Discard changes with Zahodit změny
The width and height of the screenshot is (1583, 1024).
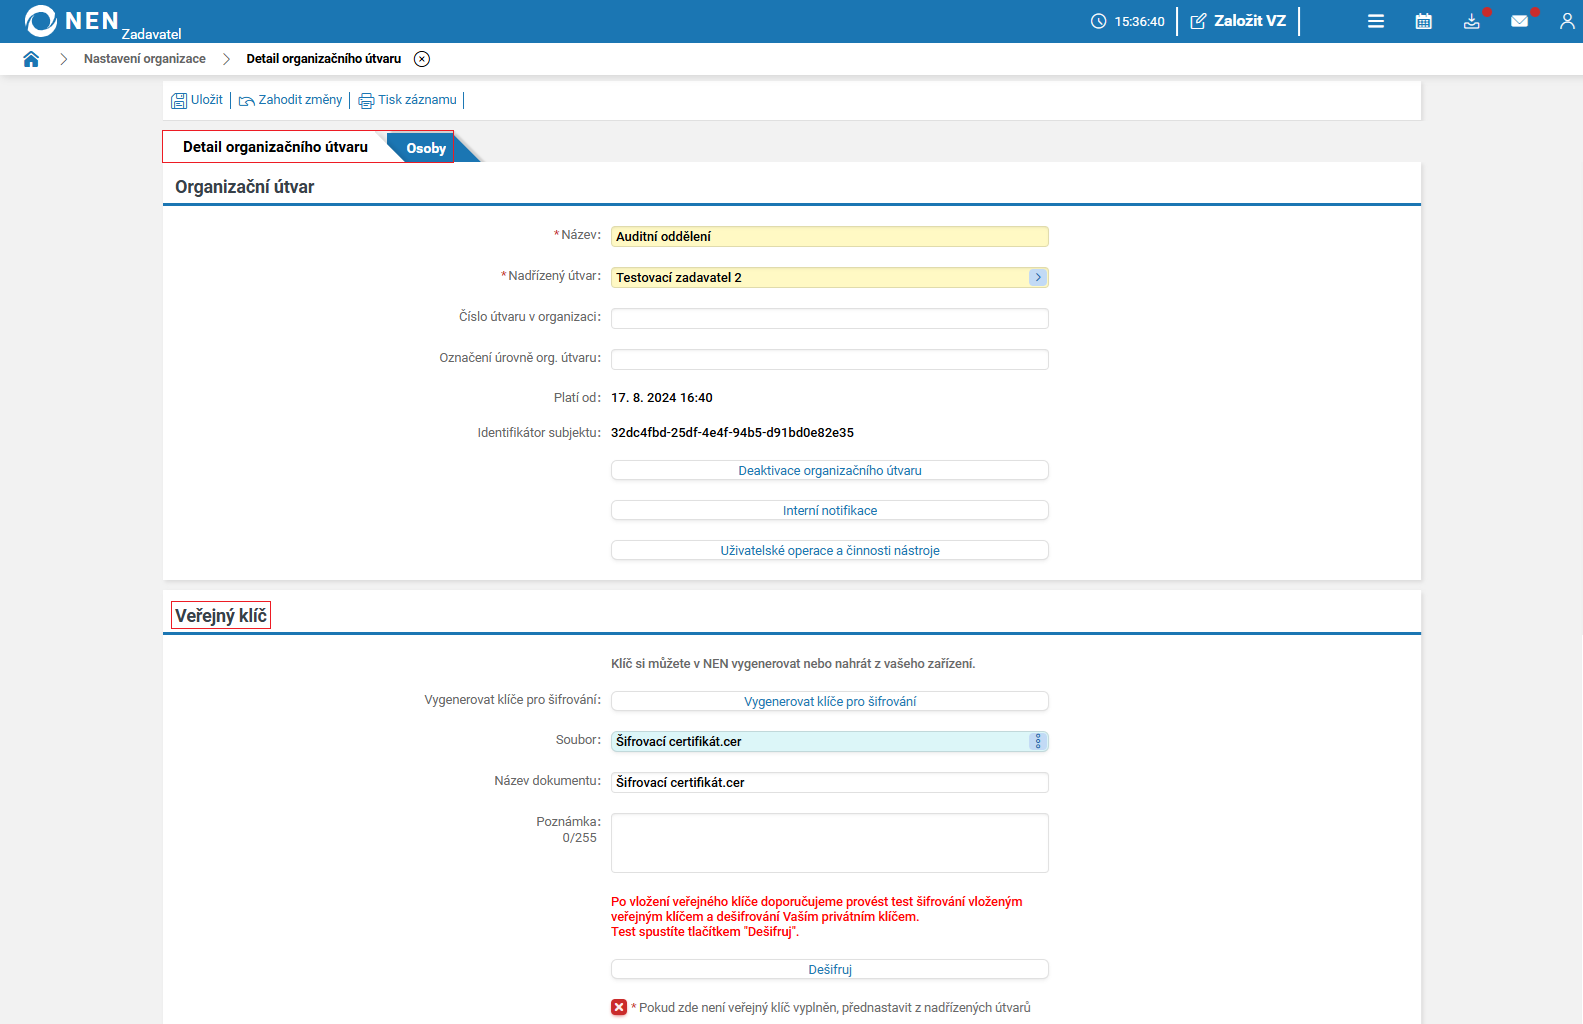point(290,100)
